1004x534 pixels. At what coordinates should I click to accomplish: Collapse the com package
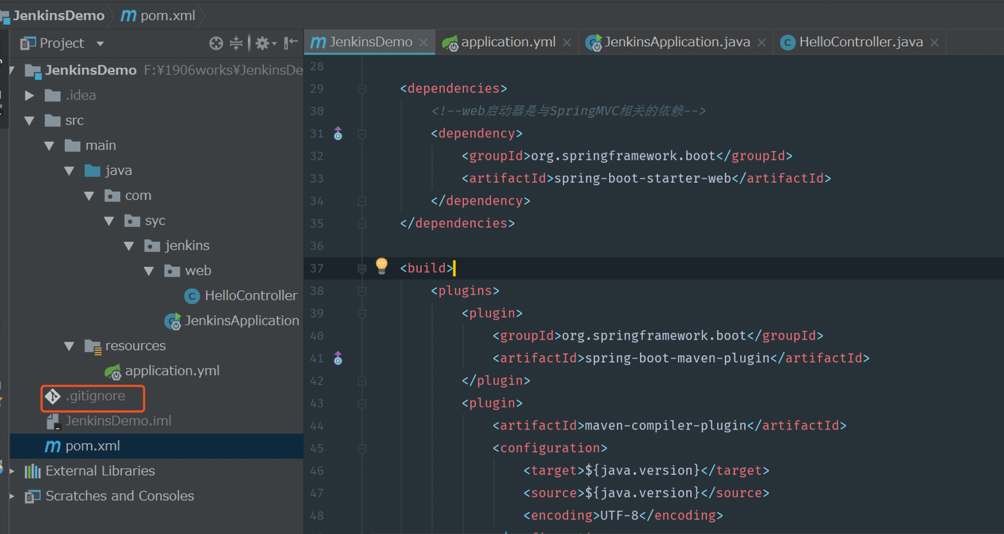89,196
